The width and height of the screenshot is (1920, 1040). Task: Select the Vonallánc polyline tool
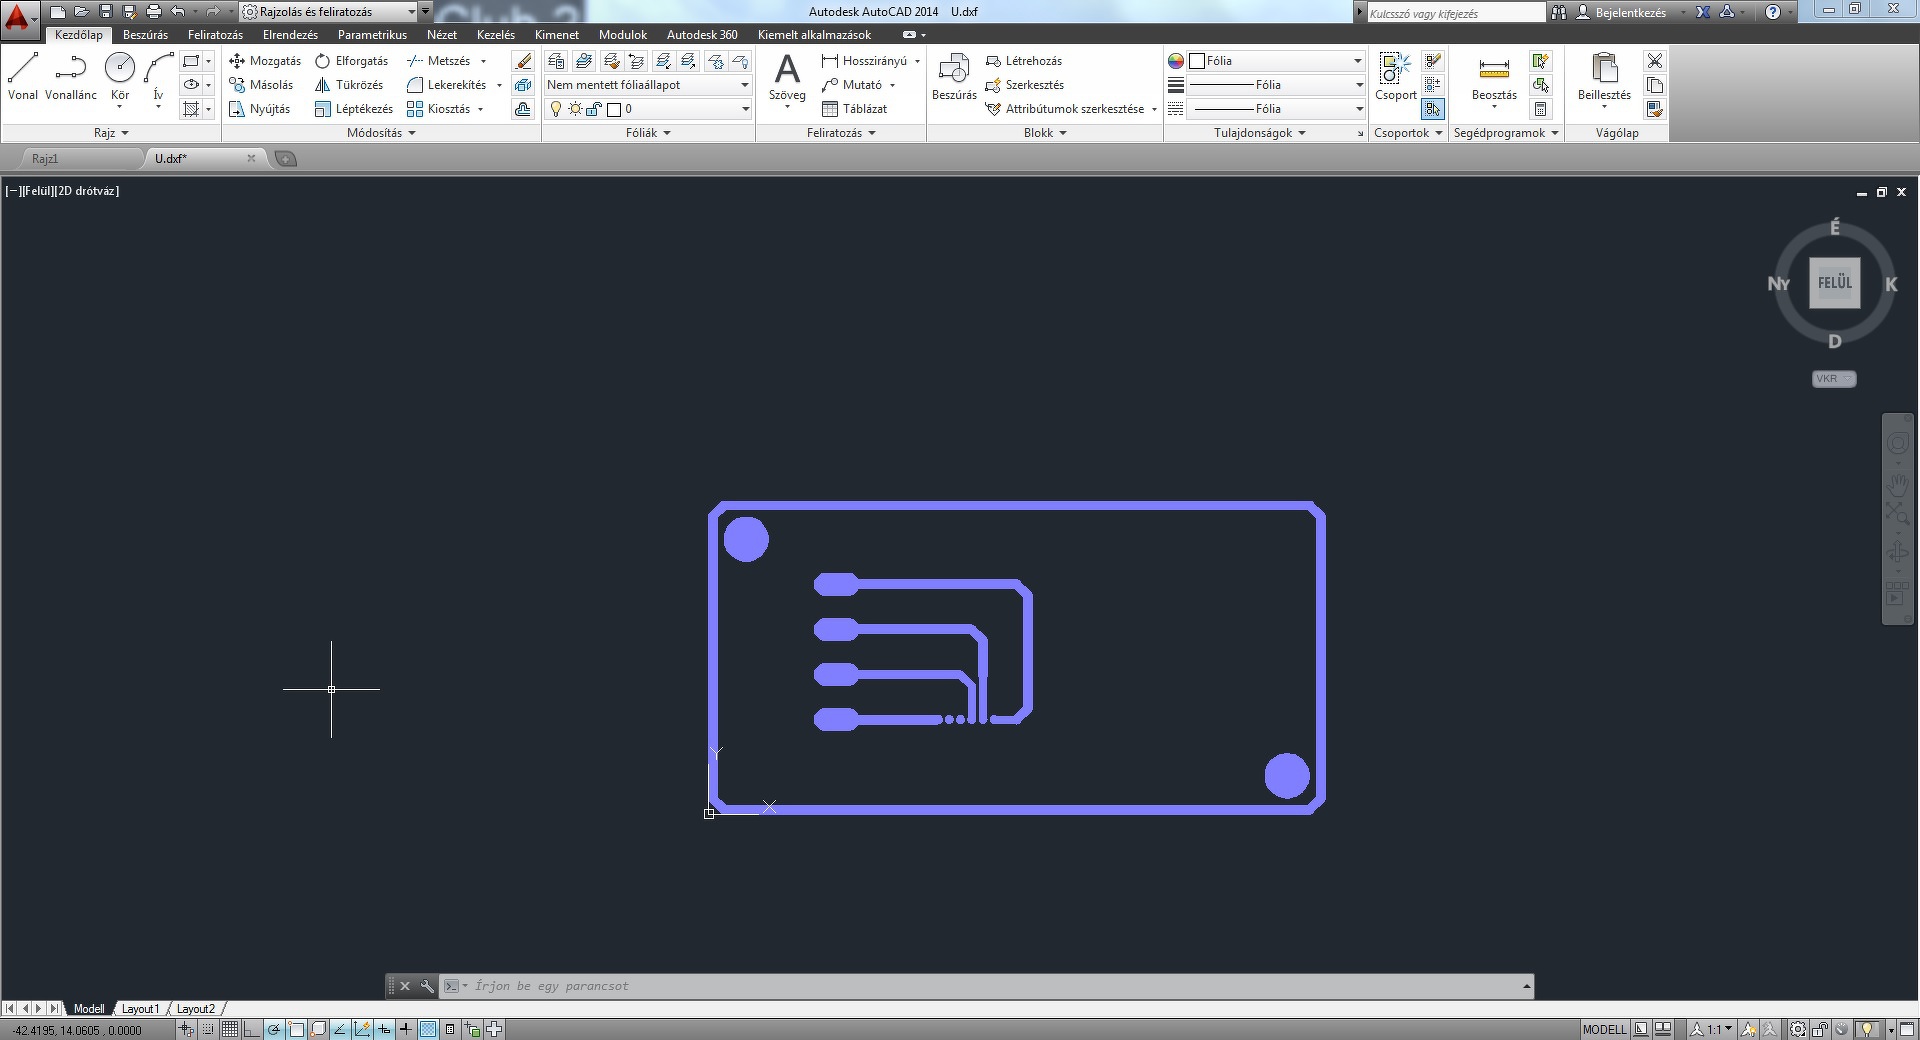pos(71,77)
